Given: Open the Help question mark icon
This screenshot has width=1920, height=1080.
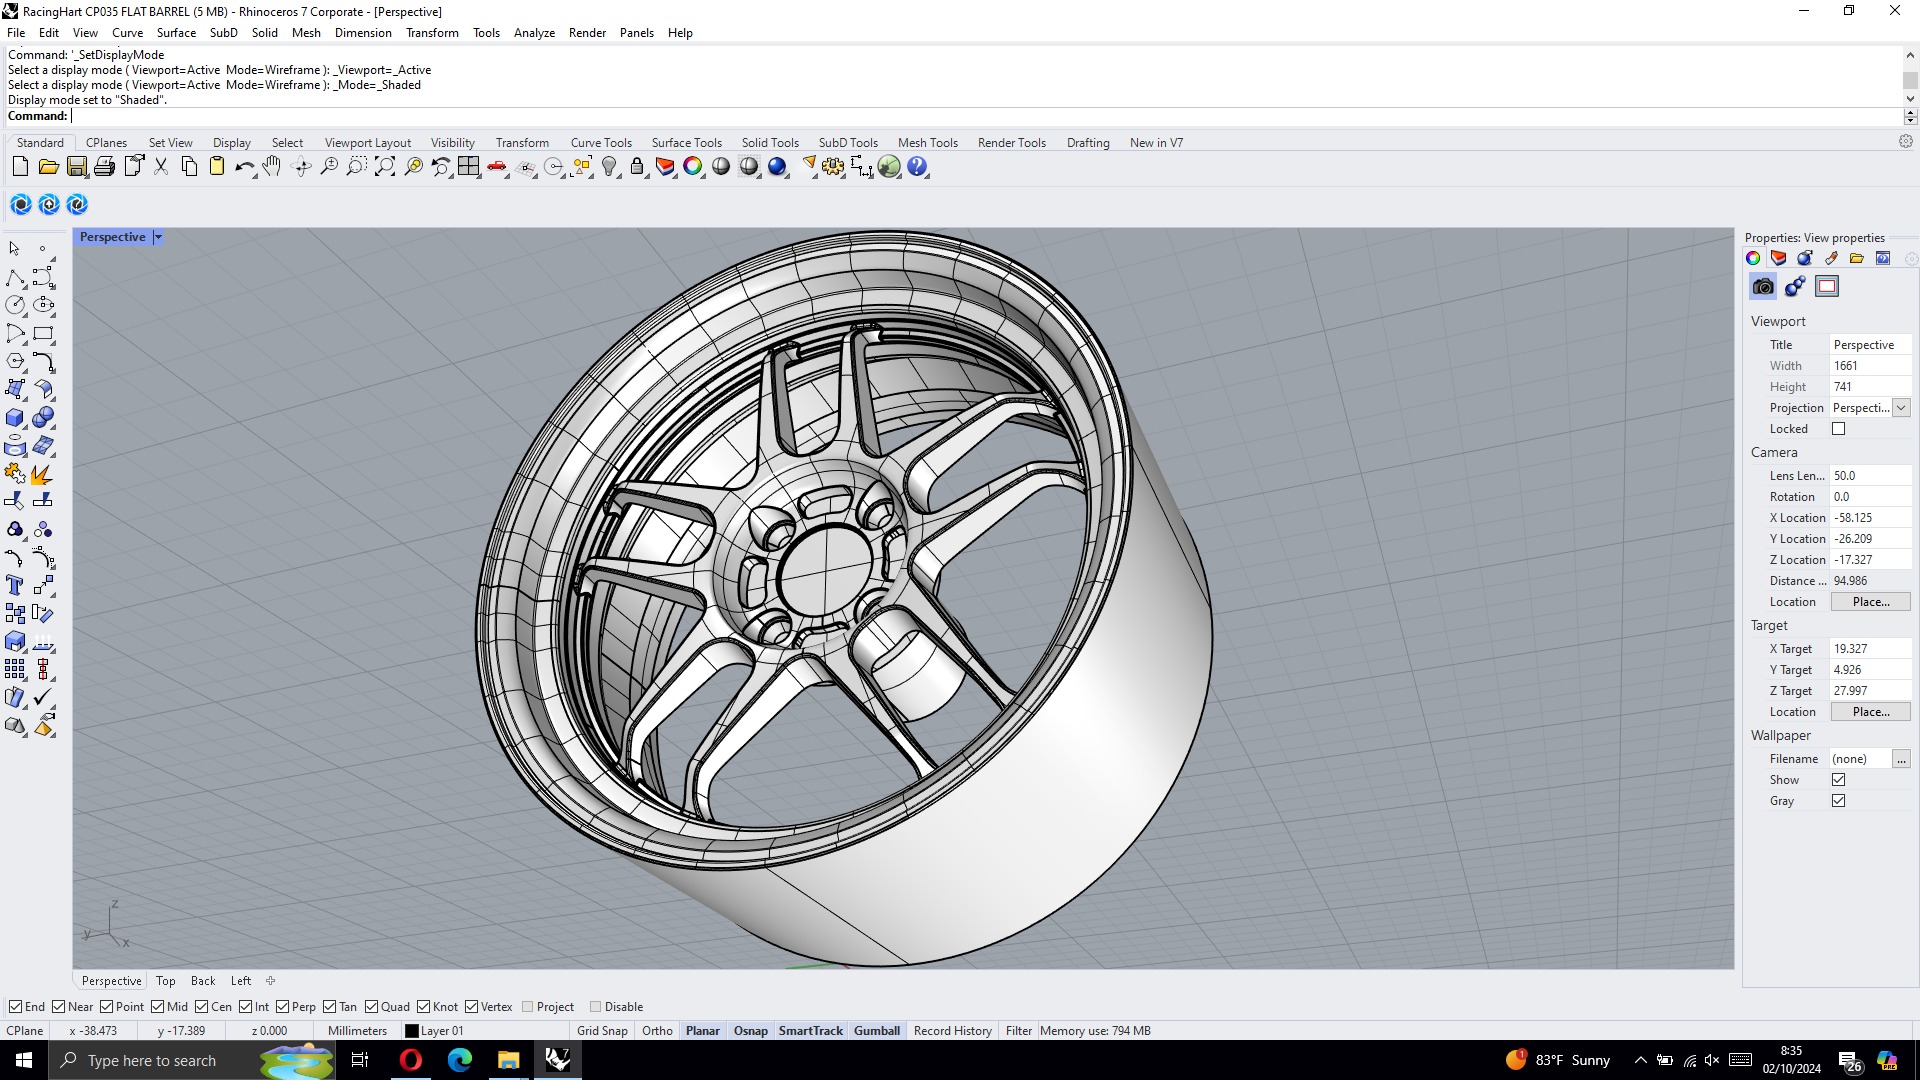Looking at the screenshot, I should [x=917, y=167].
